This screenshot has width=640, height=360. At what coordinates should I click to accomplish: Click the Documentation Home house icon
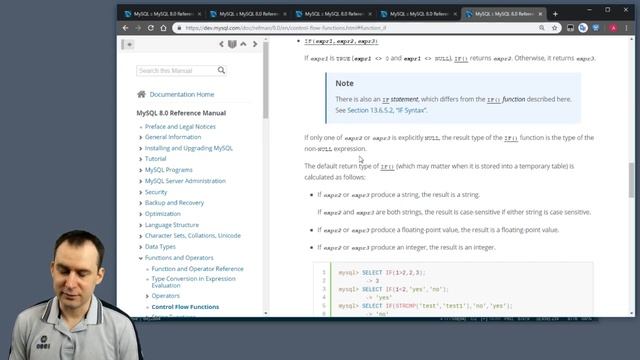coord(141,94)
